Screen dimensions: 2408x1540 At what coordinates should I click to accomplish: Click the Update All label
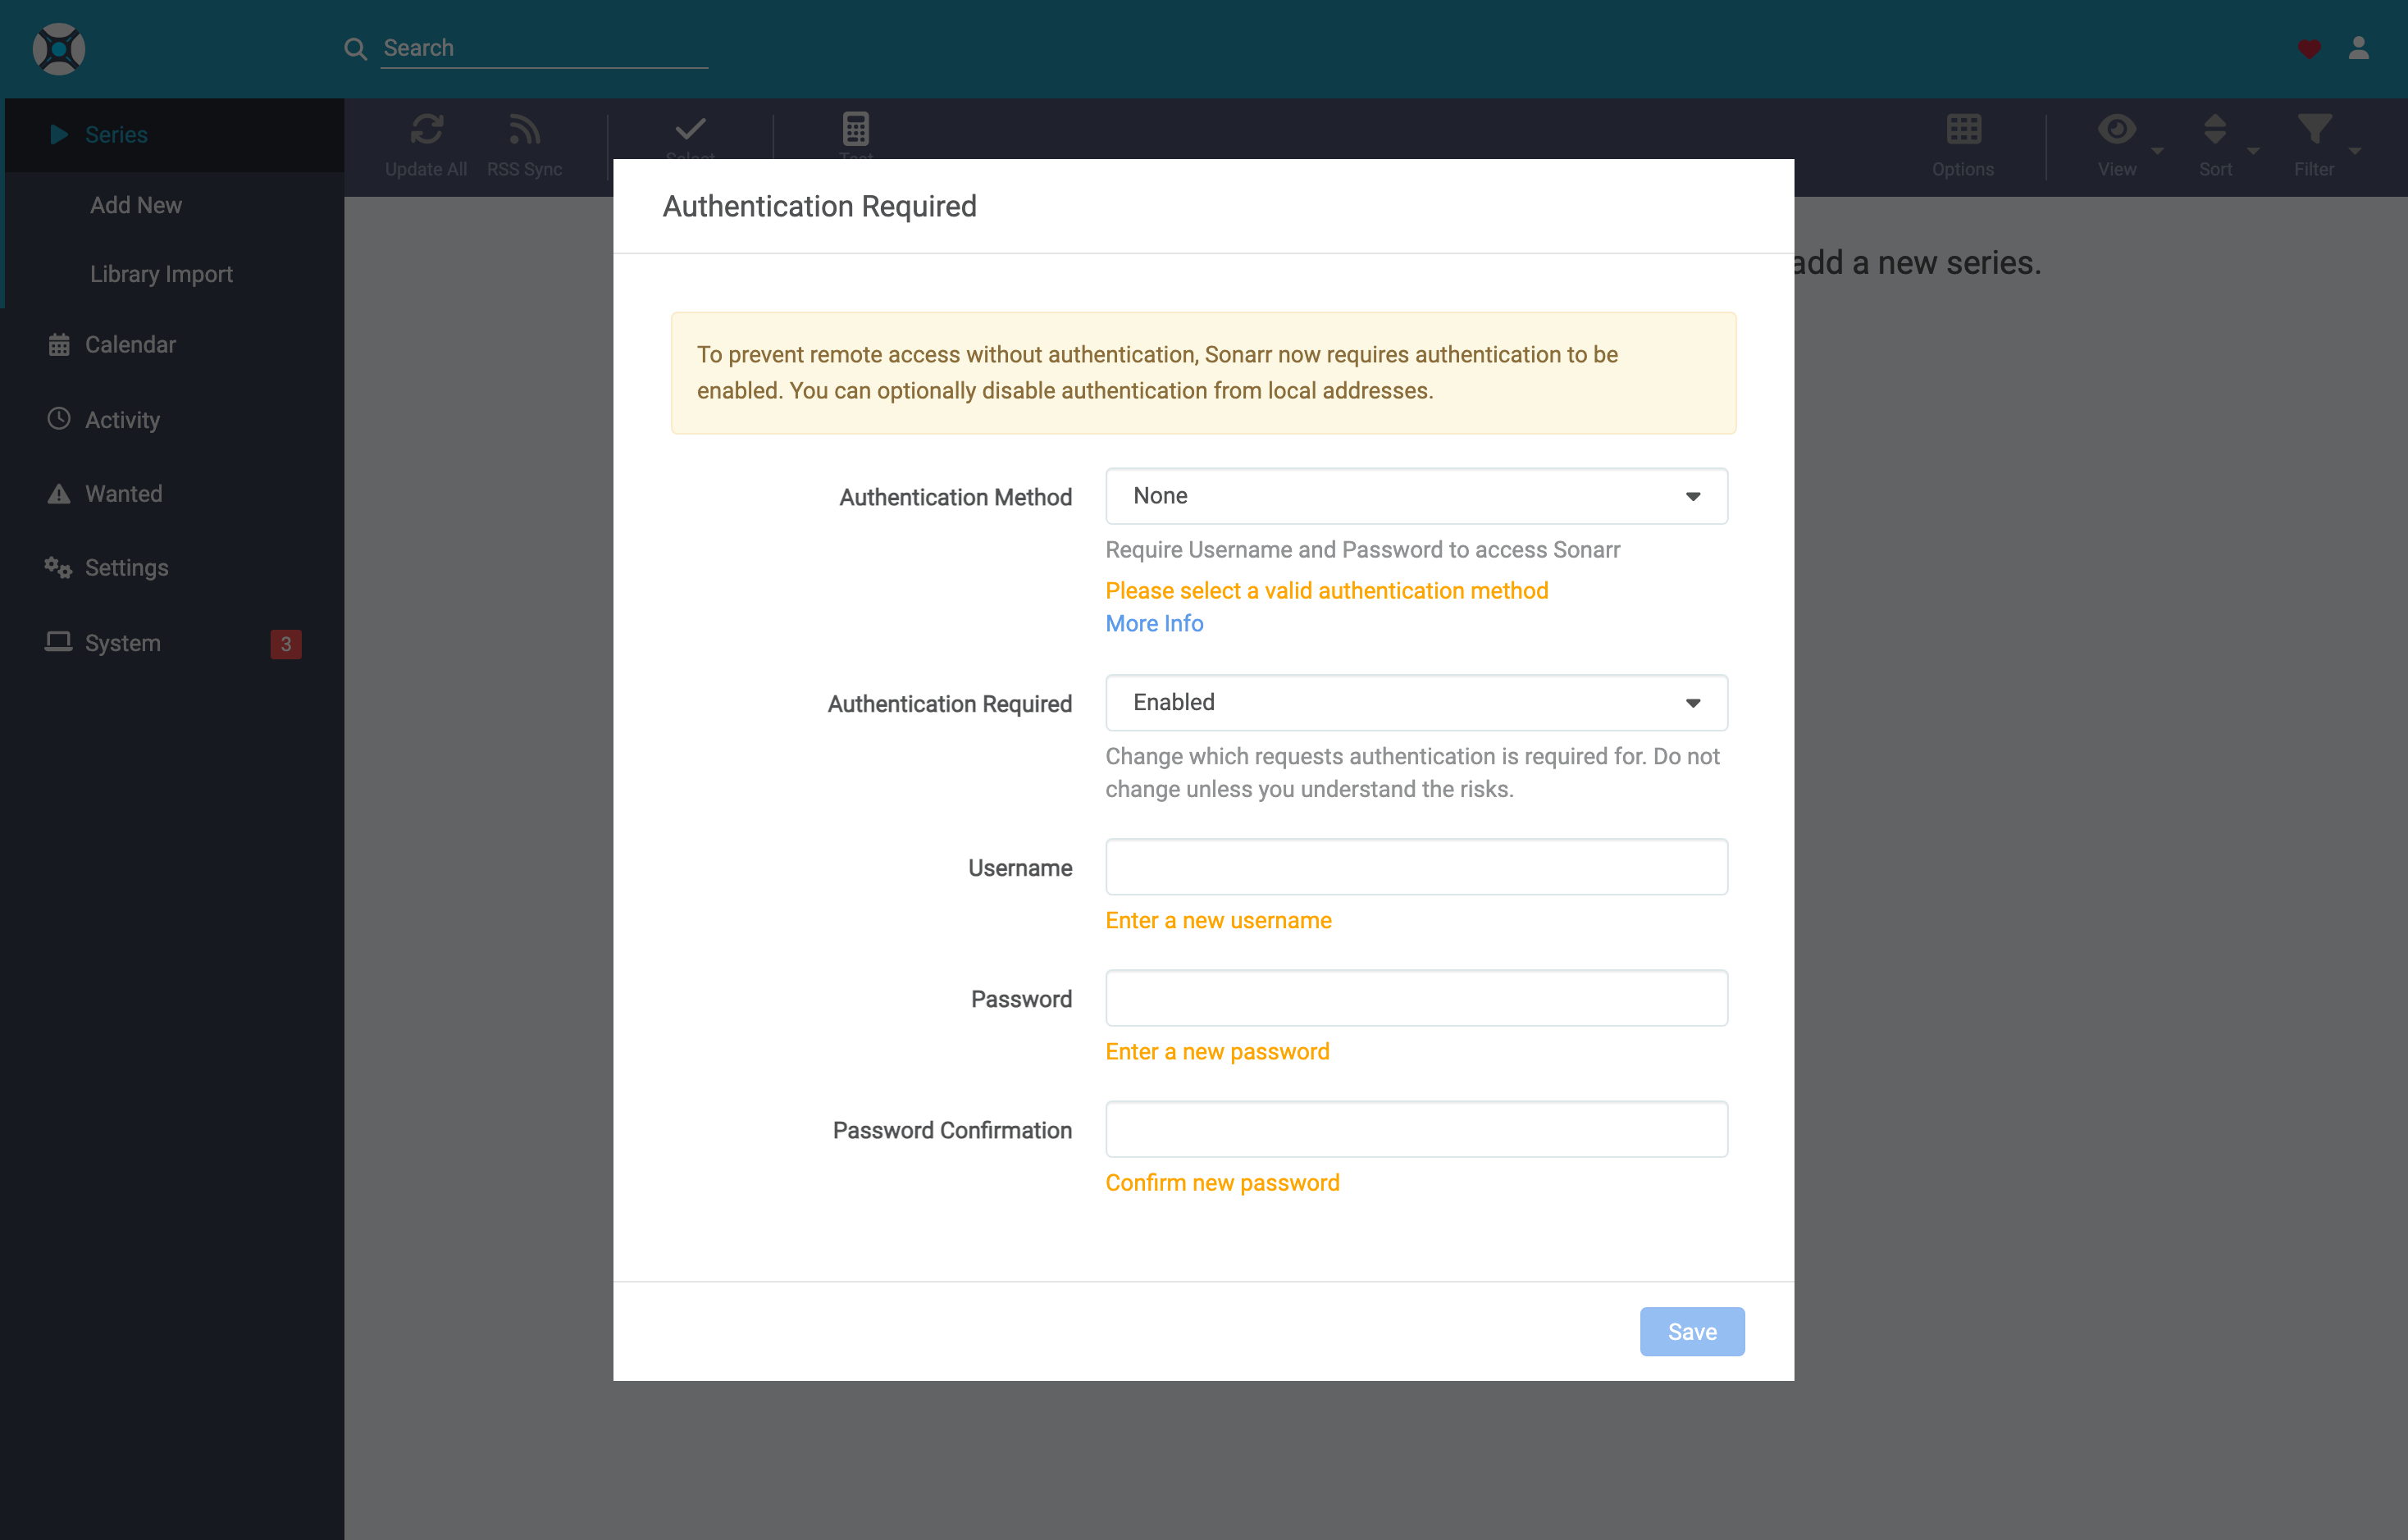point(426,169)
